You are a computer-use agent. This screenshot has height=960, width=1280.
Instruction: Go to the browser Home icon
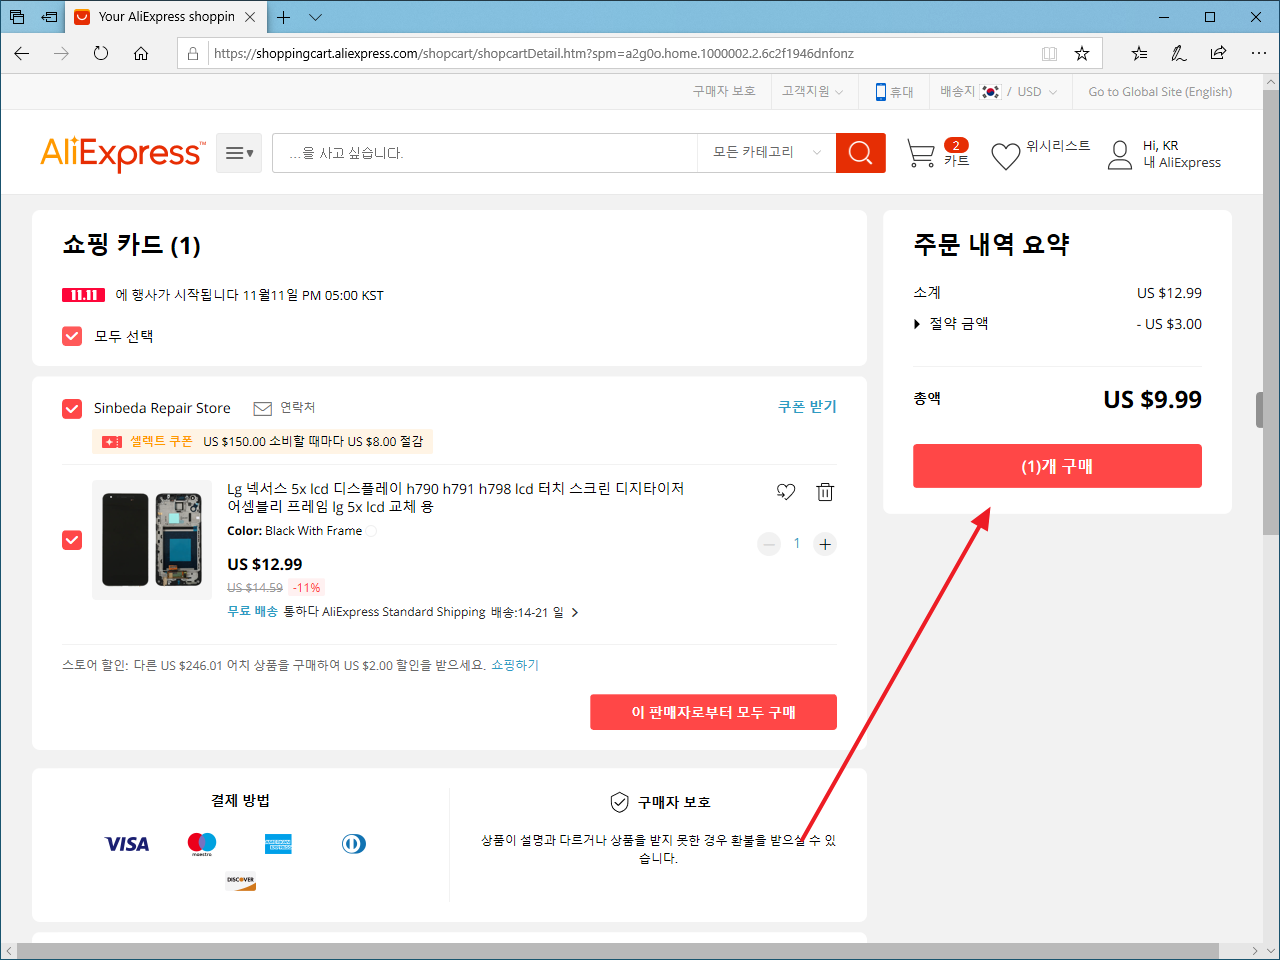[x=141, y=53]
